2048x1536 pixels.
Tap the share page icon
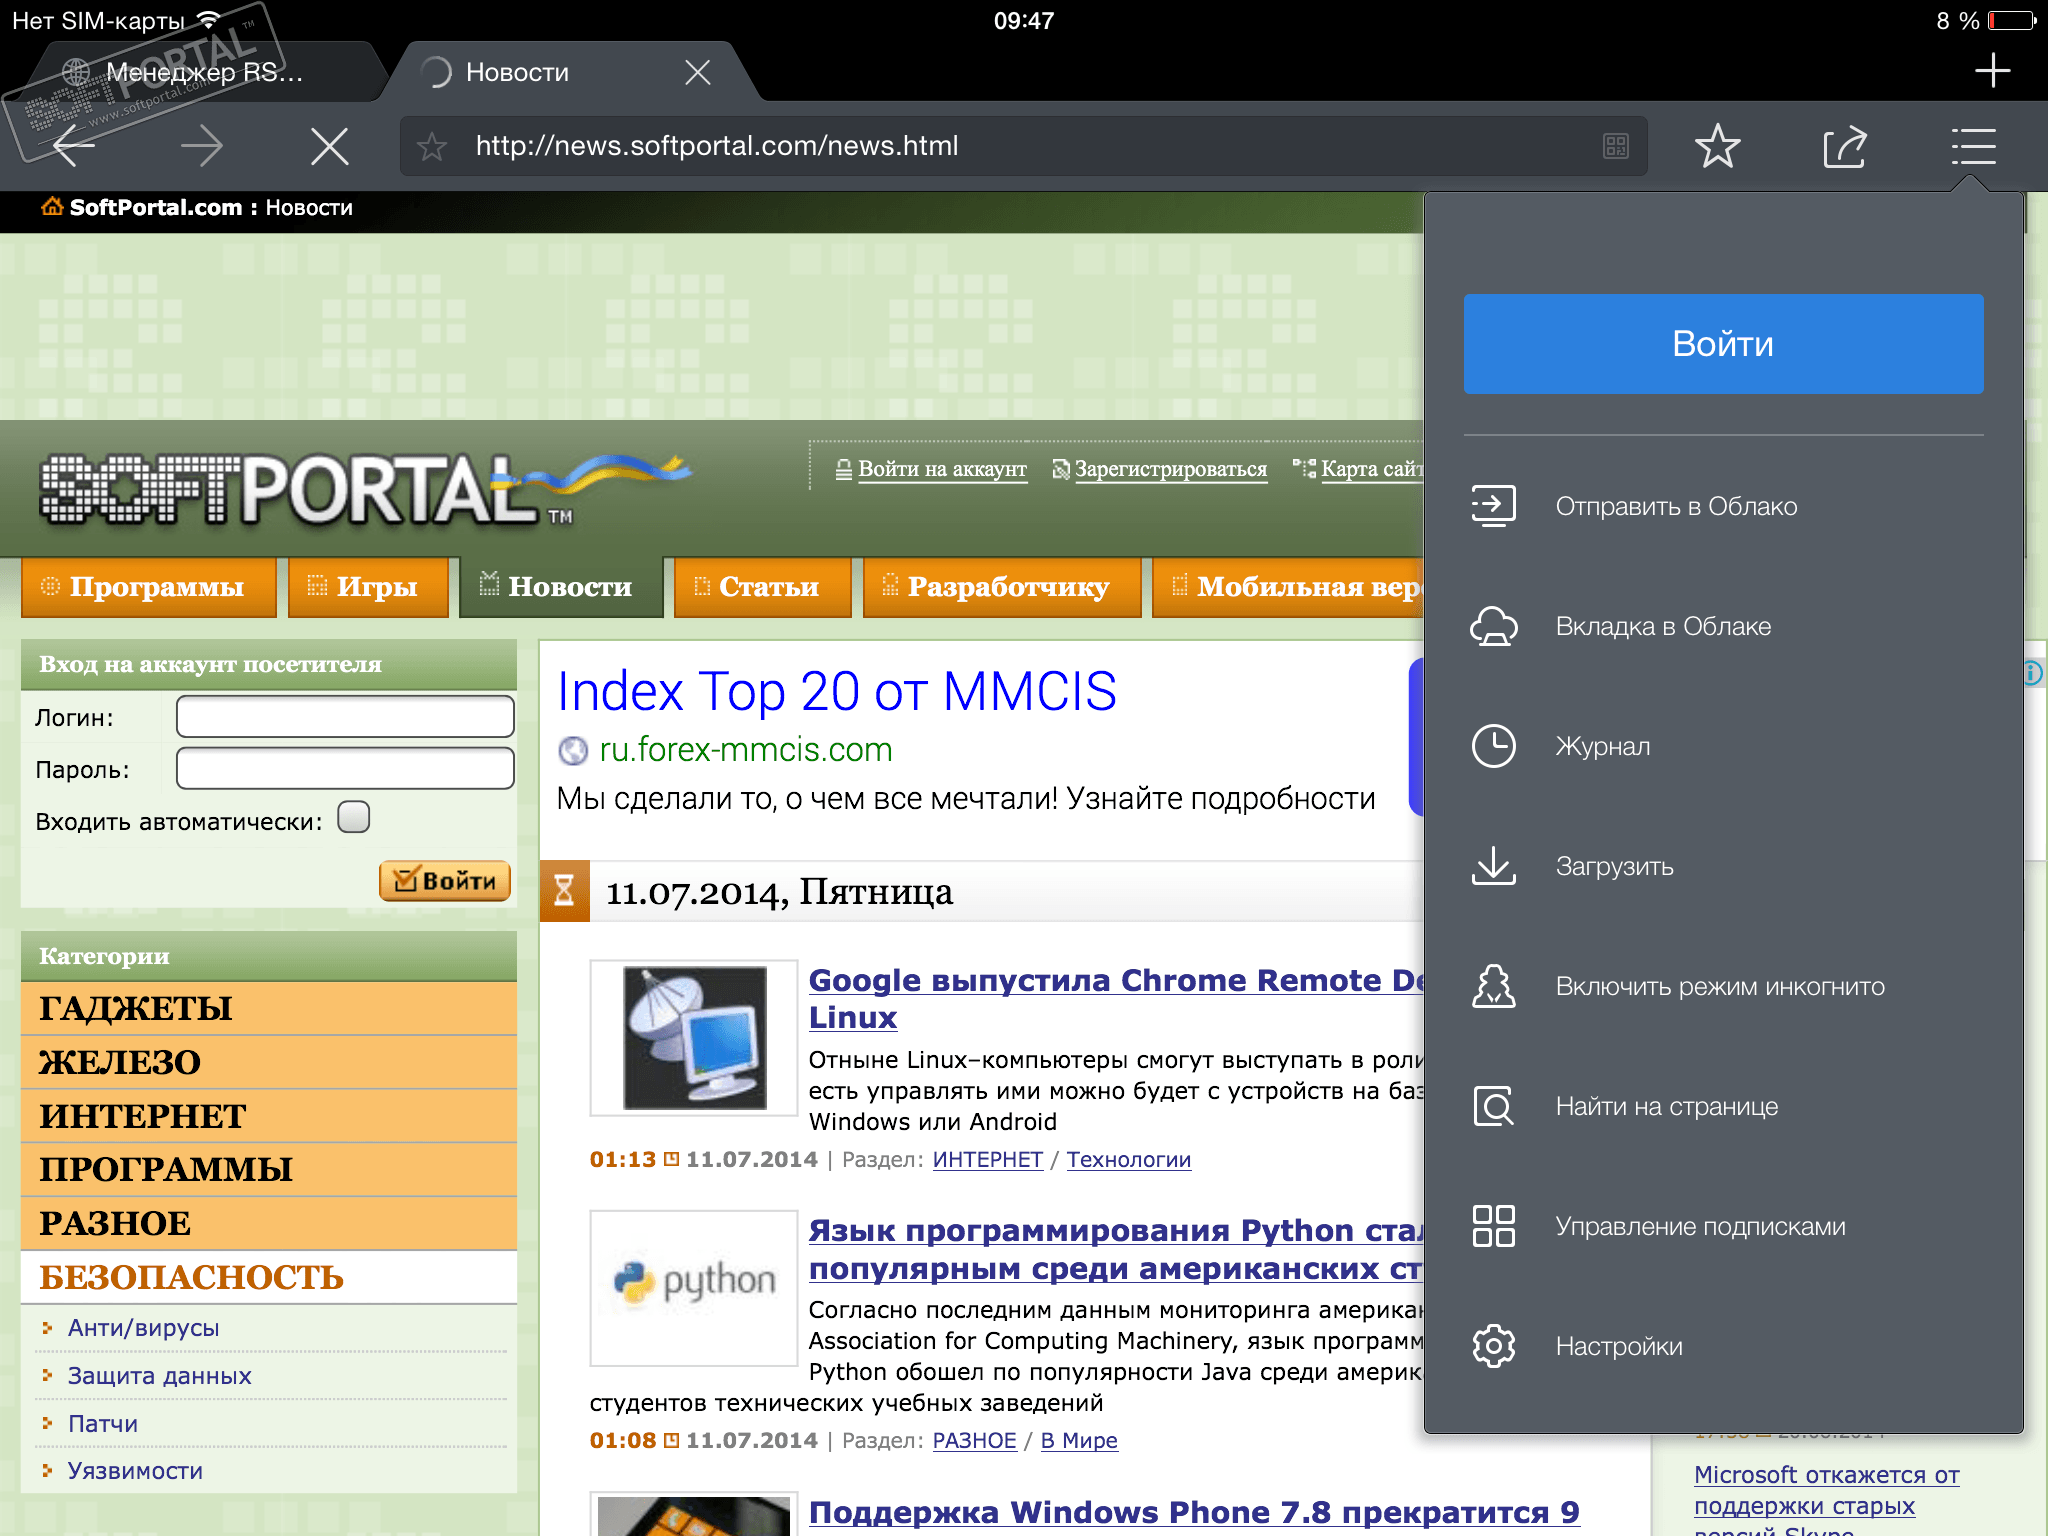(x=1844, y=147)
